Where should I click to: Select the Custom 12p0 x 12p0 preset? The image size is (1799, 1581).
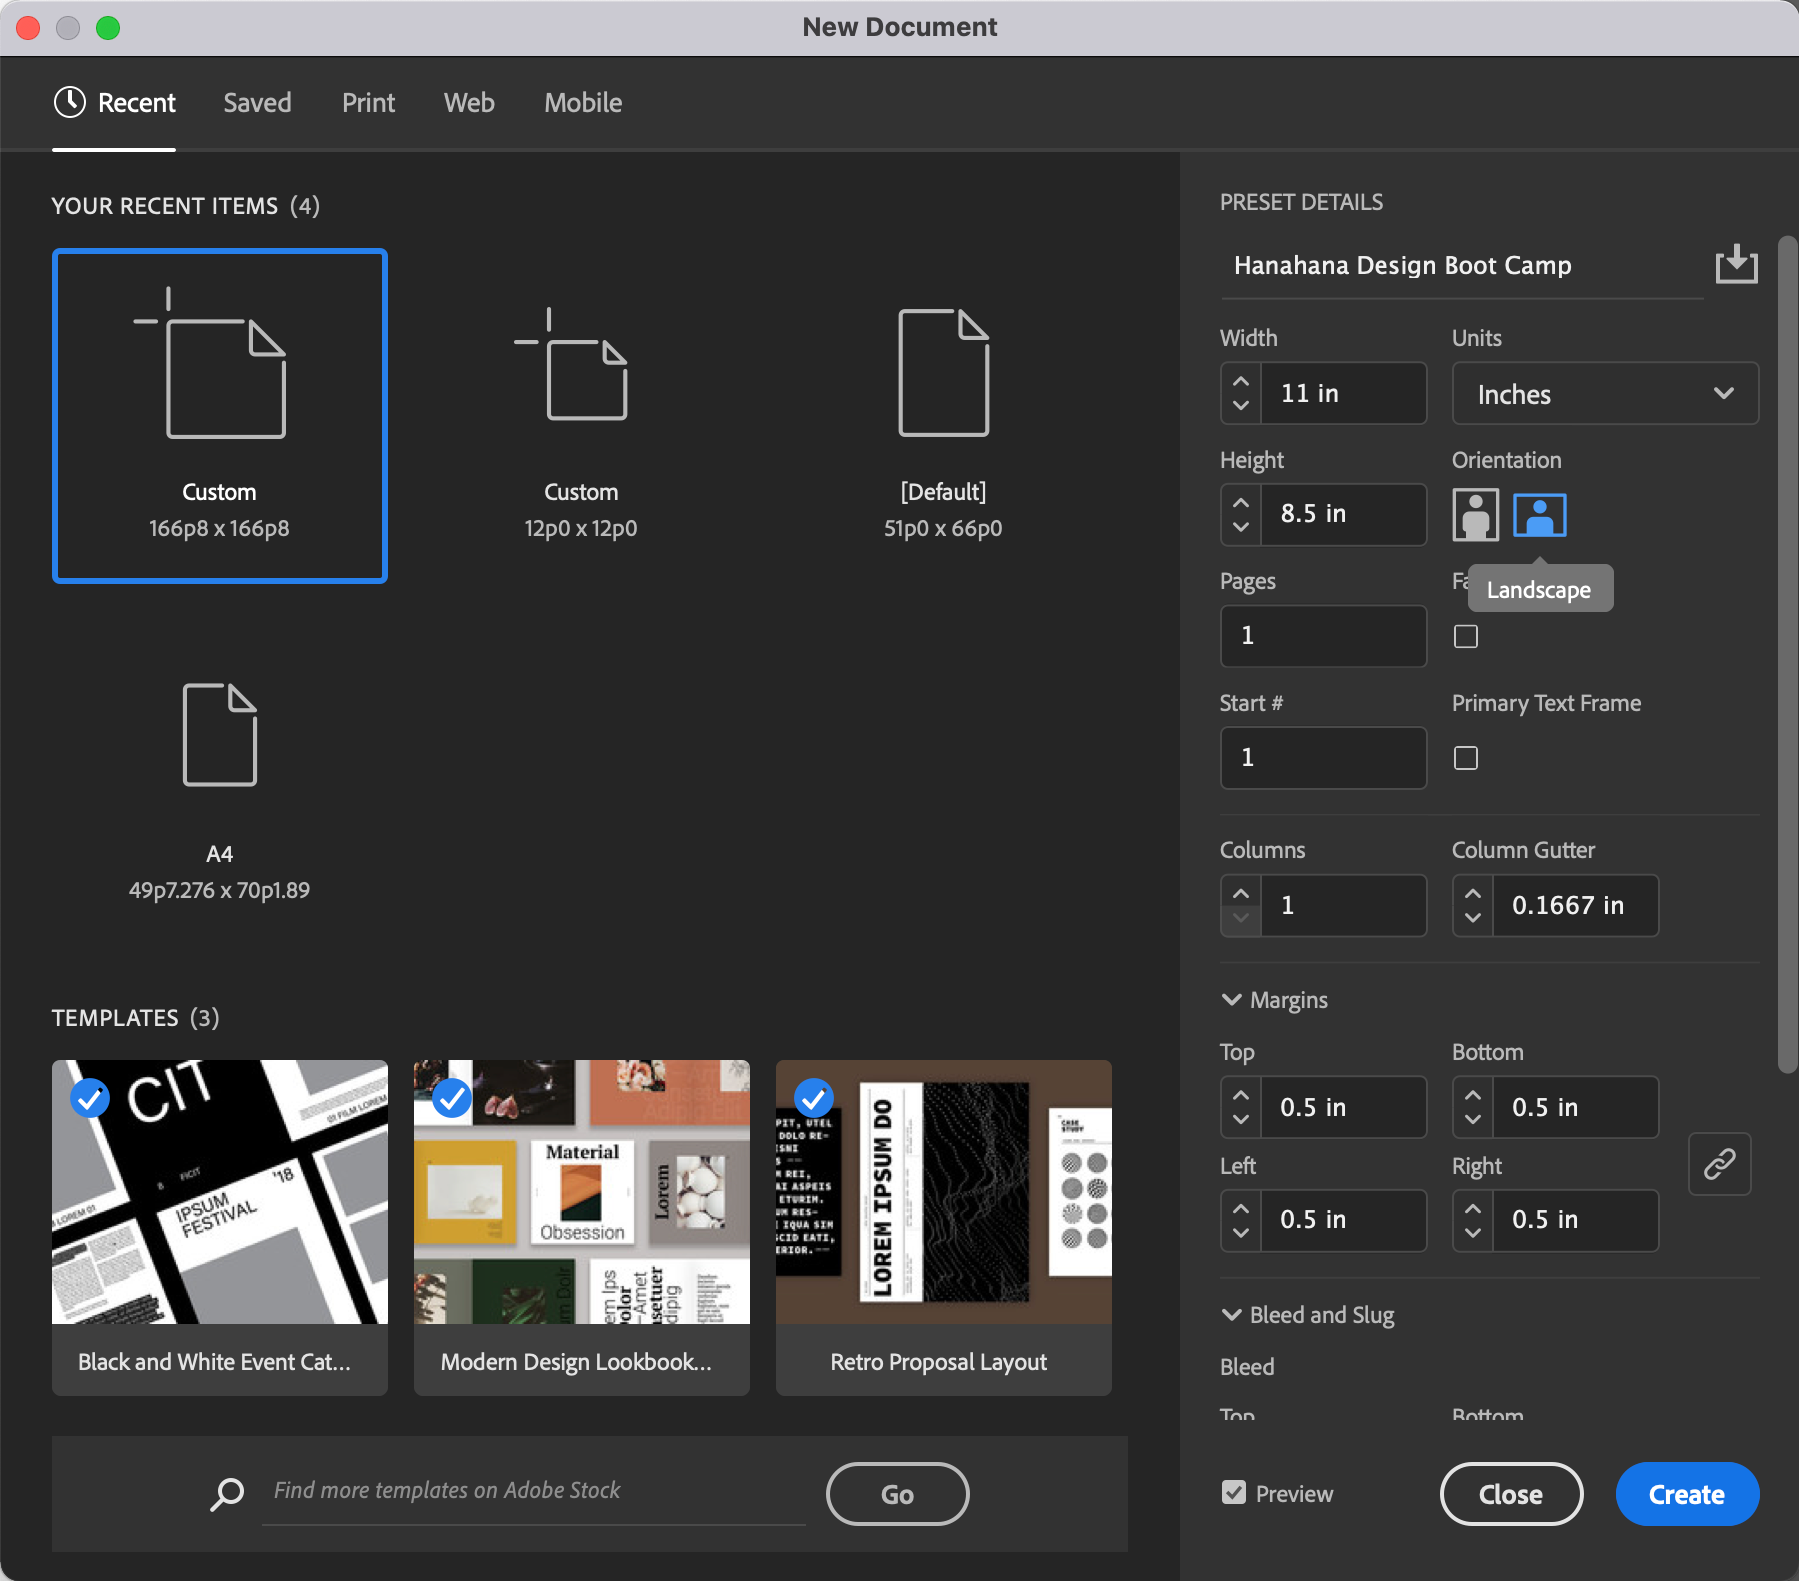pyautogui.click(x=581, y=416)
